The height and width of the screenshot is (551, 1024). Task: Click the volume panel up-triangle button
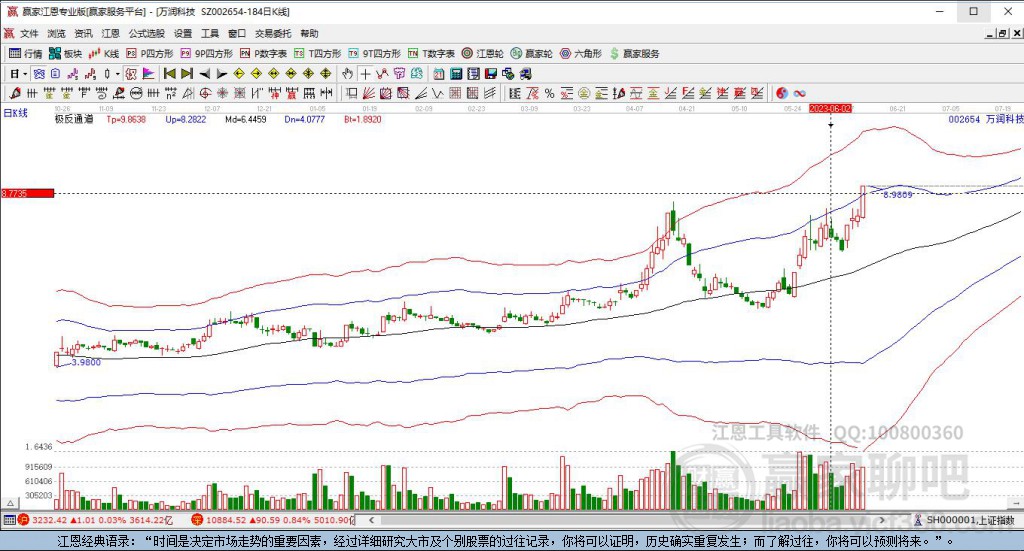pyautogui.click(x=10, y=504)
